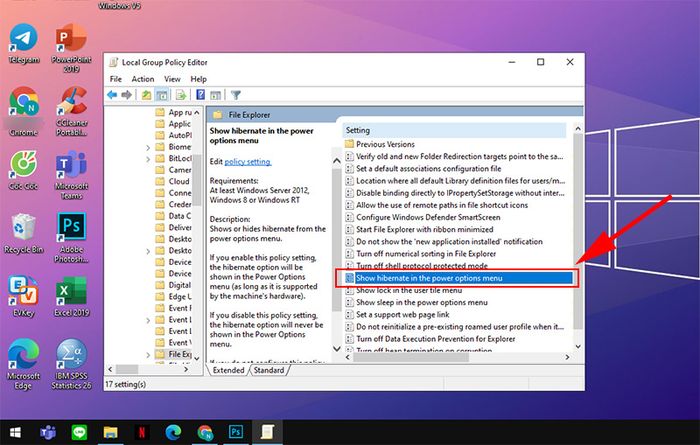Open Excel 2019 desktop icon
The image size is (700, 445).
(71, 297)
